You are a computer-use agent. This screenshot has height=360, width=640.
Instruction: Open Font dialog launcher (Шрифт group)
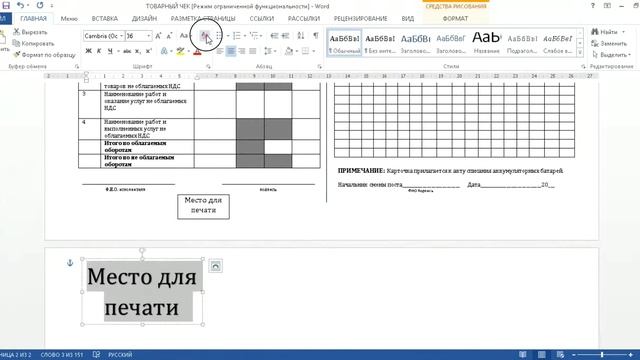pos(208,66)
